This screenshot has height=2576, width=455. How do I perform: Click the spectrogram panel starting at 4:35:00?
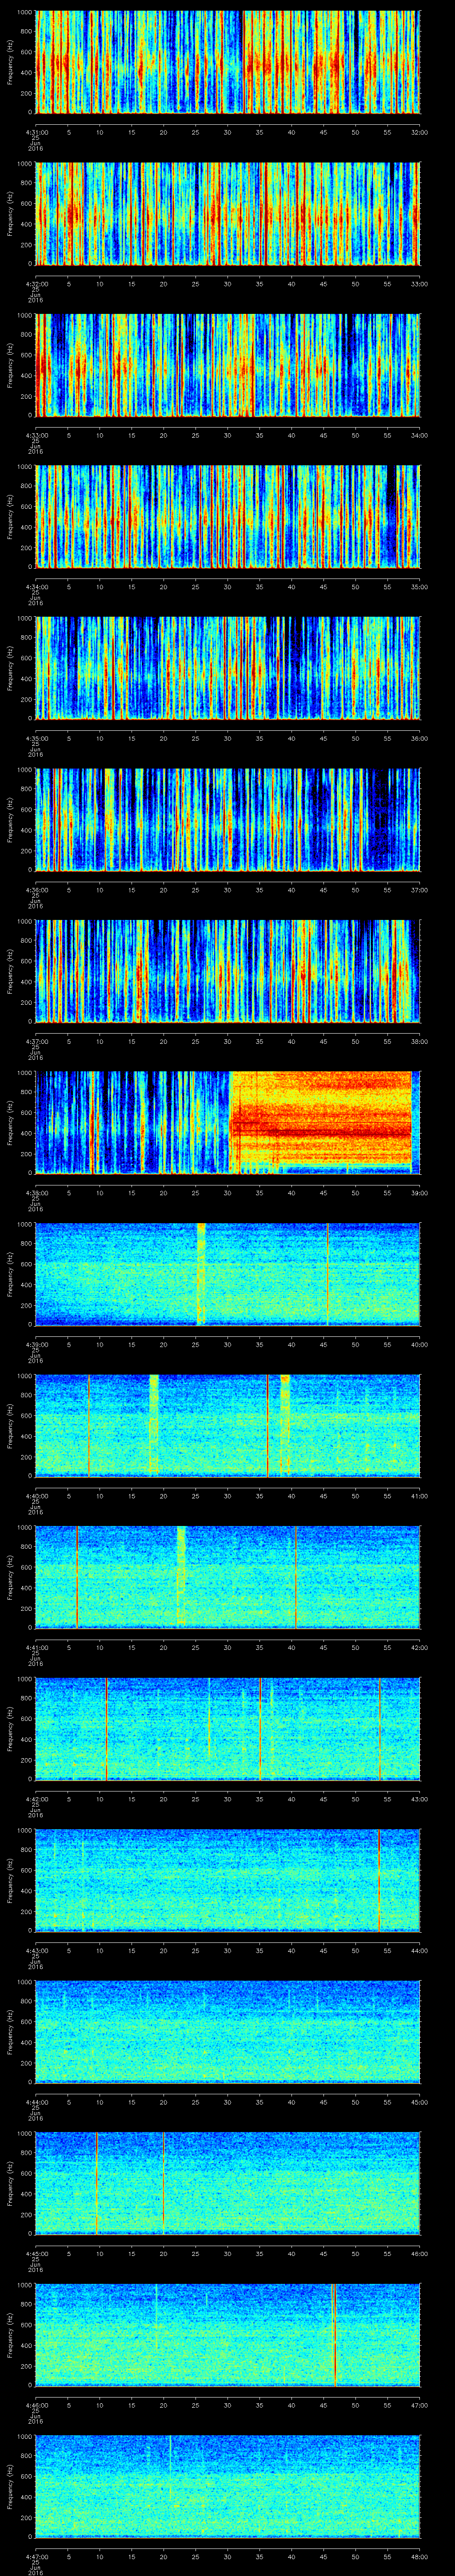[x=228, y=668]
